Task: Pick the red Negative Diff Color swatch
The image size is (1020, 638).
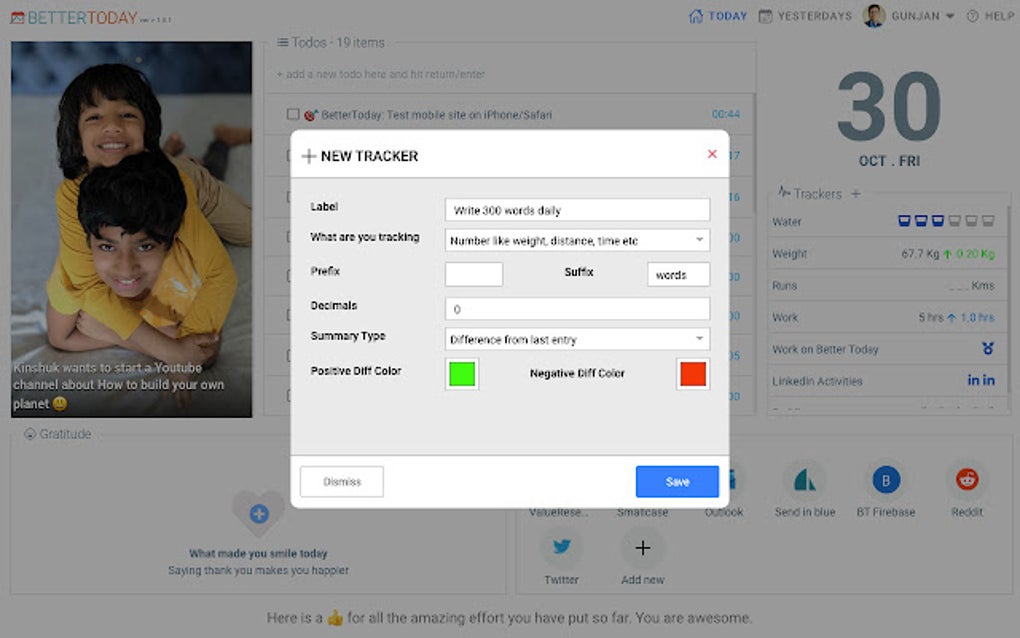Action: [693, 374]
